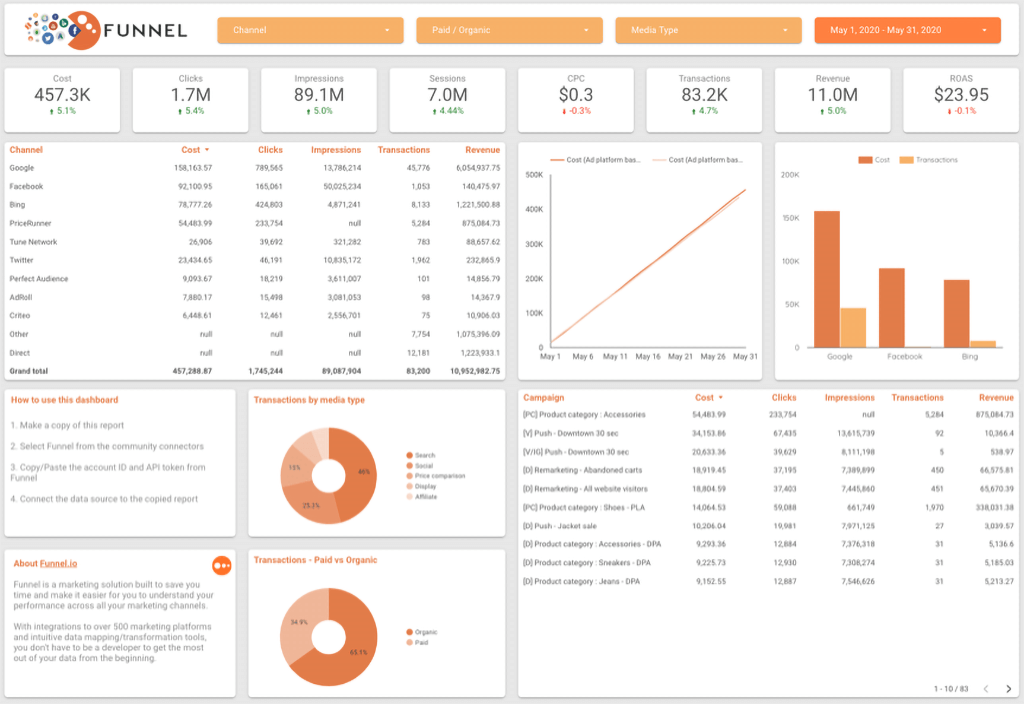Open the Funnel.io link
The image size is (1024, 704).
pos(58,564)
